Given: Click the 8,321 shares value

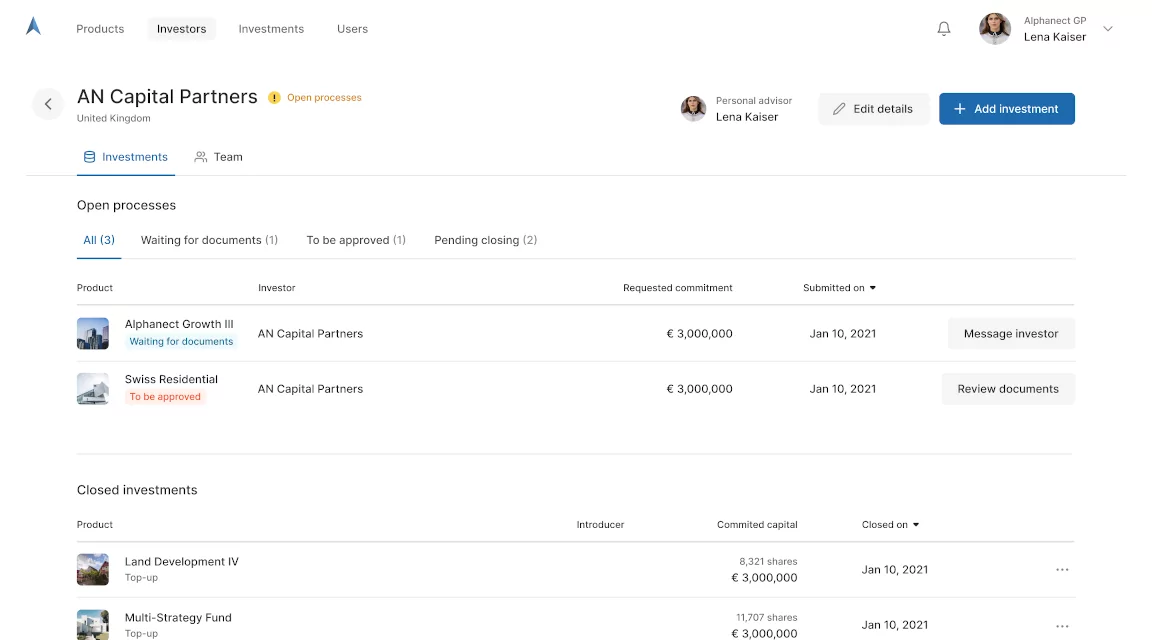Looking at the screenshot, I should (768, 561).
